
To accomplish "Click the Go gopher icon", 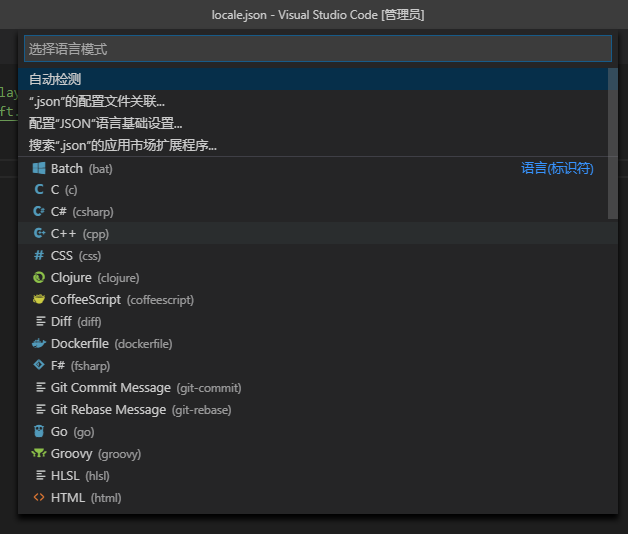I will [39, 431].
